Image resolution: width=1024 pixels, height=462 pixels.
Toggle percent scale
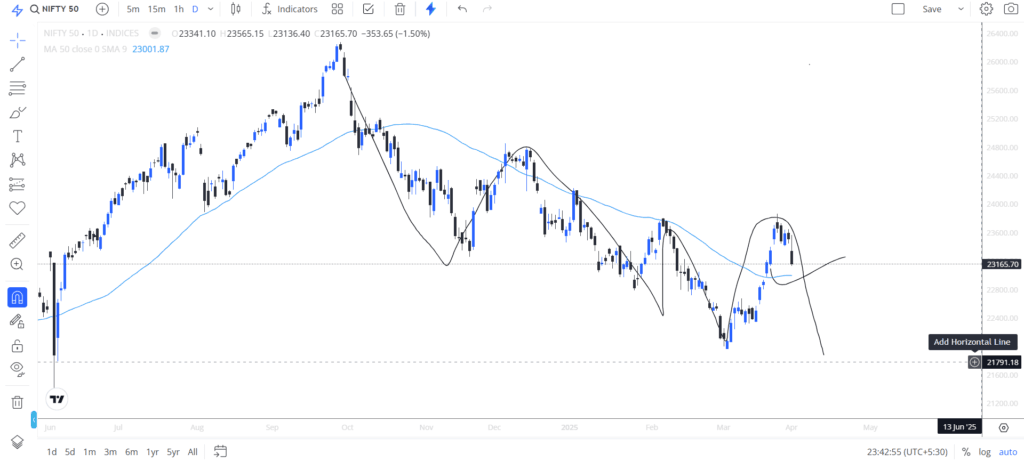click(966, 452)
